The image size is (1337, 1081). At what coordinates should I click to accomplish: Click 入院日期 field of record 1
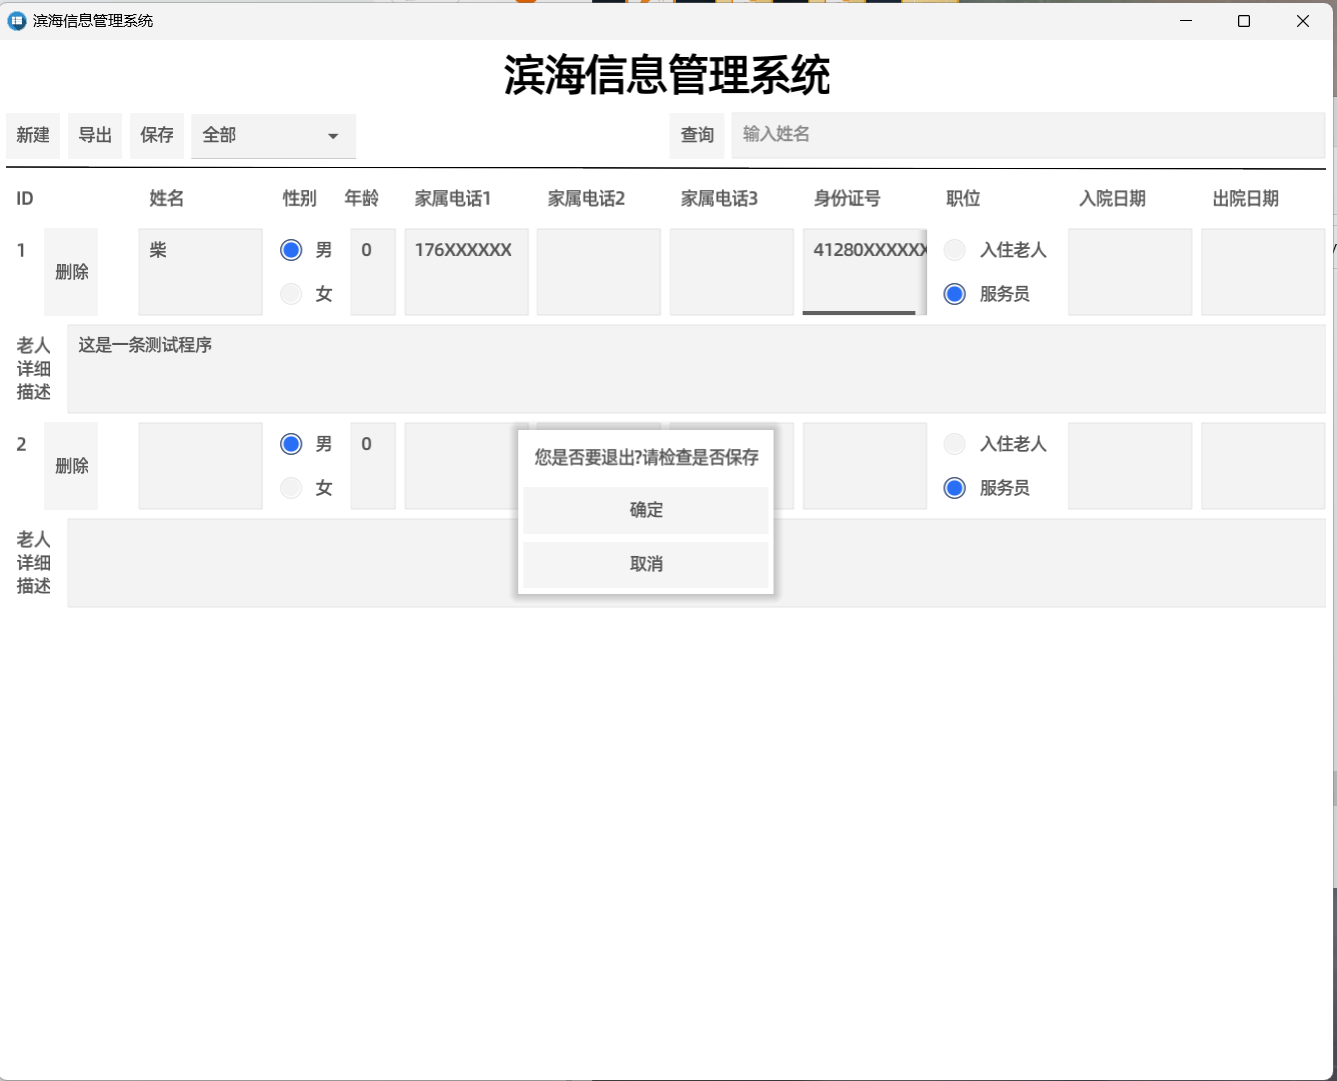(x=1130, y=272)
